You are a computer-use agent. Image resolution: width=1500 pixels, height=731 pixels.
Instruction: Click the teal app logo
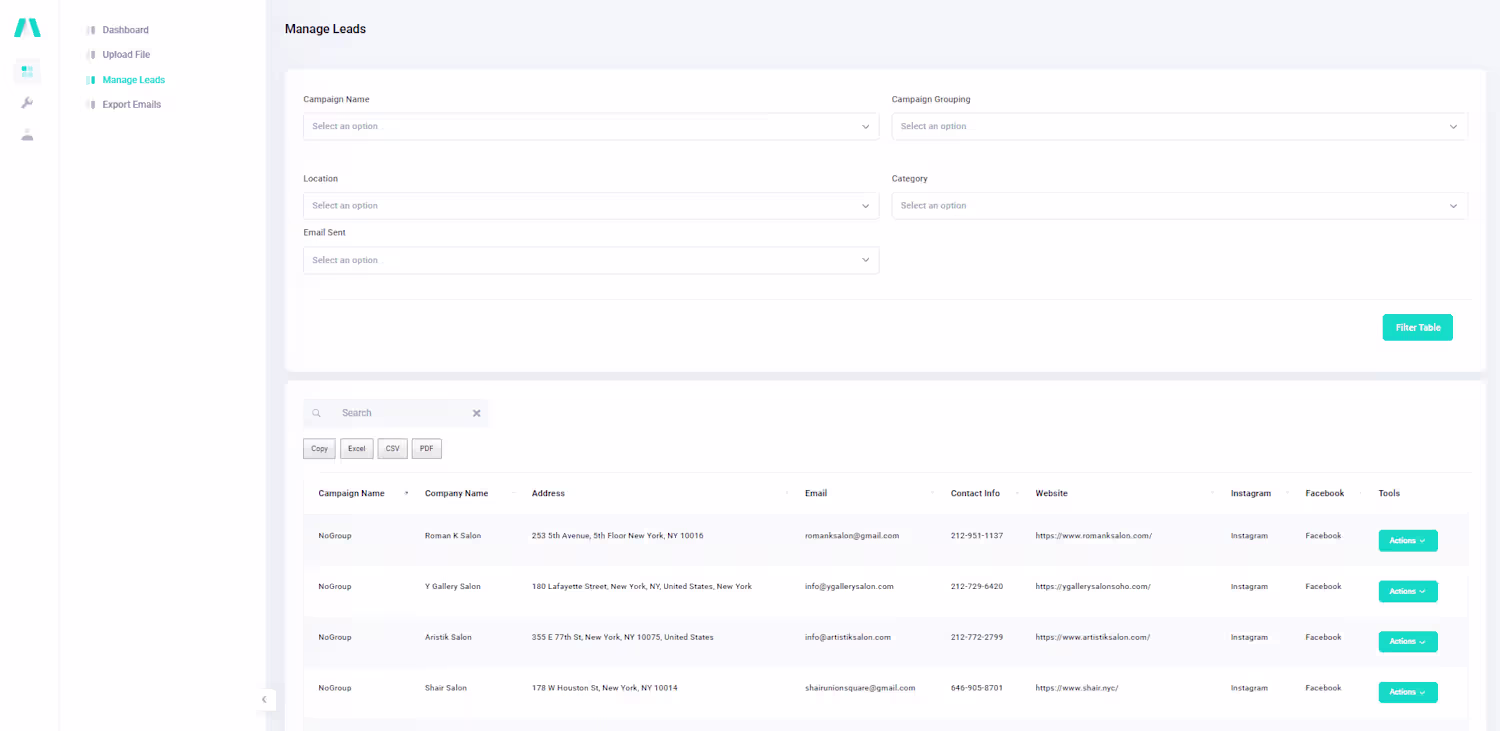point(27,28)
